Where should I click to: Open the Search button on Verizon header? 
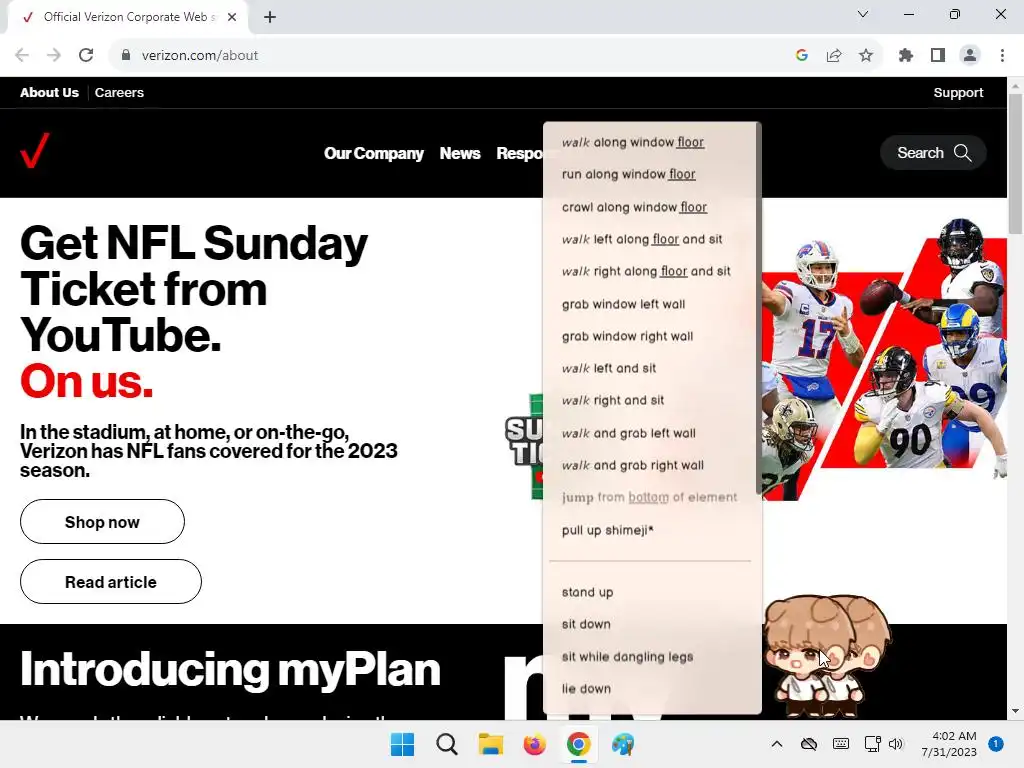pyautogui.click(x=933, y=153)
